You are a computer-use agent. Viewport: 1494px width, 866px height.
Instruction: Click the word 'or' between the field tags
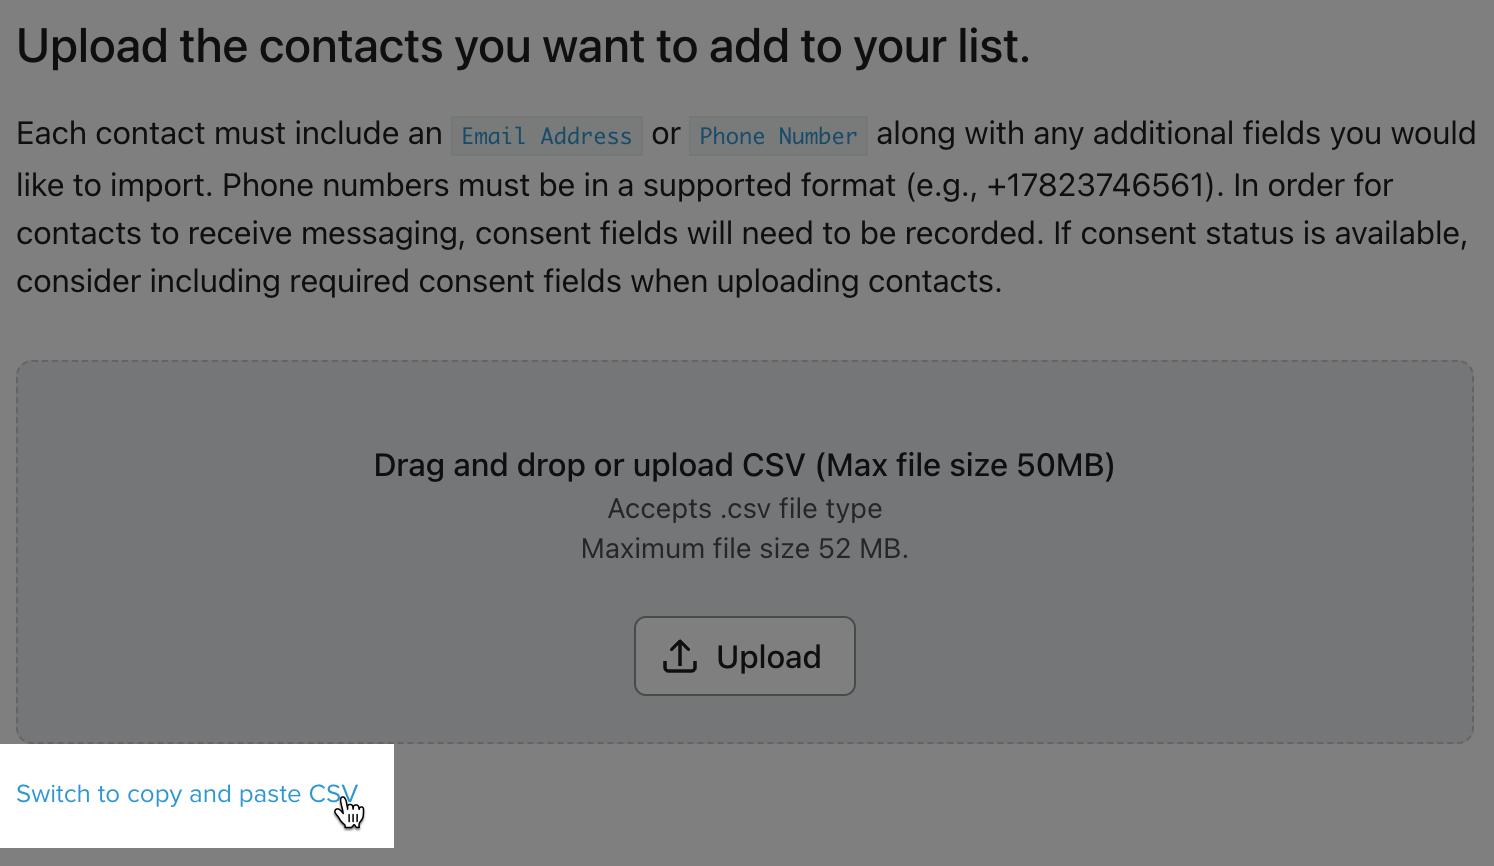click(666, 134)
